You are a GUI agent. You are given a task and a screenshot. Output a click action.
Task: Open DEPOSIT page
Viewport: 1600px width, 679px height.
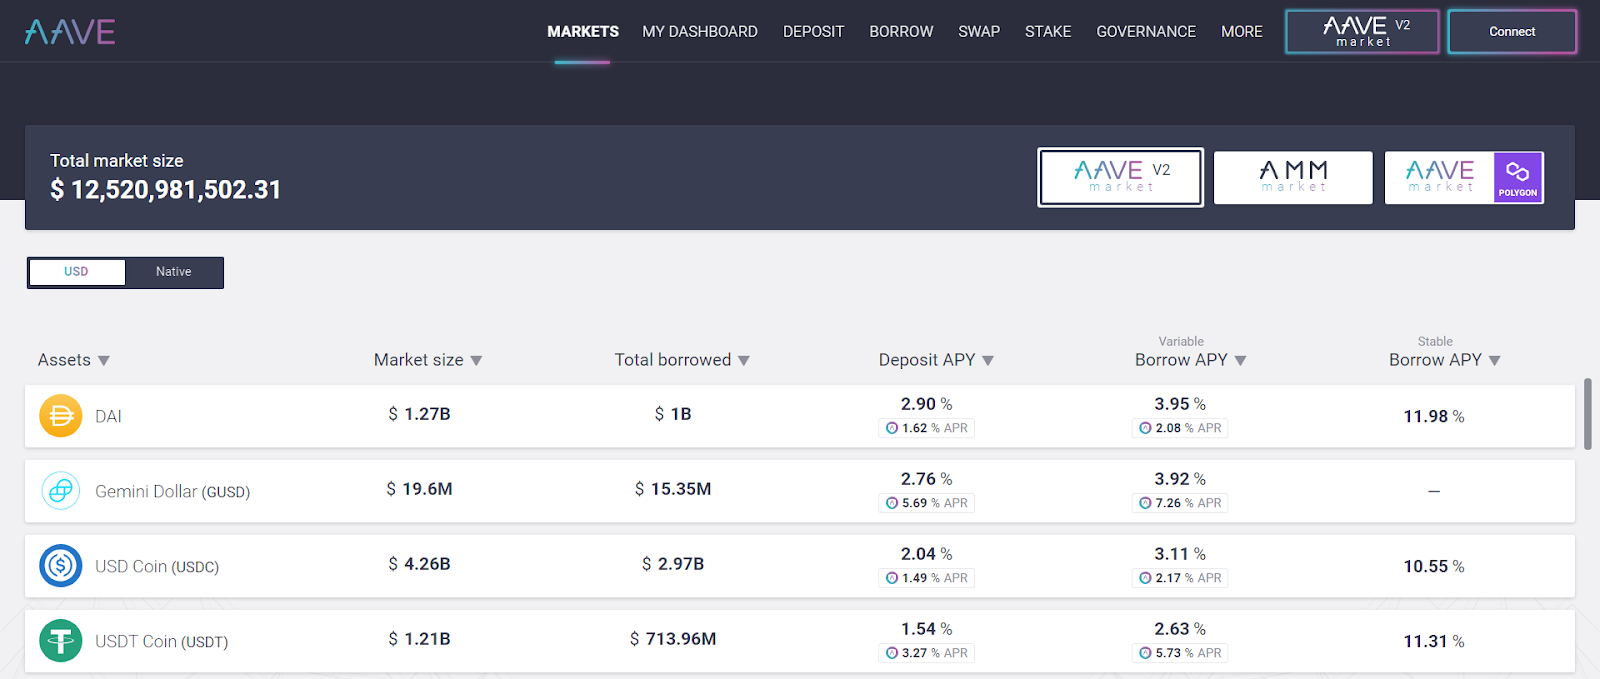[x=814, y=32]
